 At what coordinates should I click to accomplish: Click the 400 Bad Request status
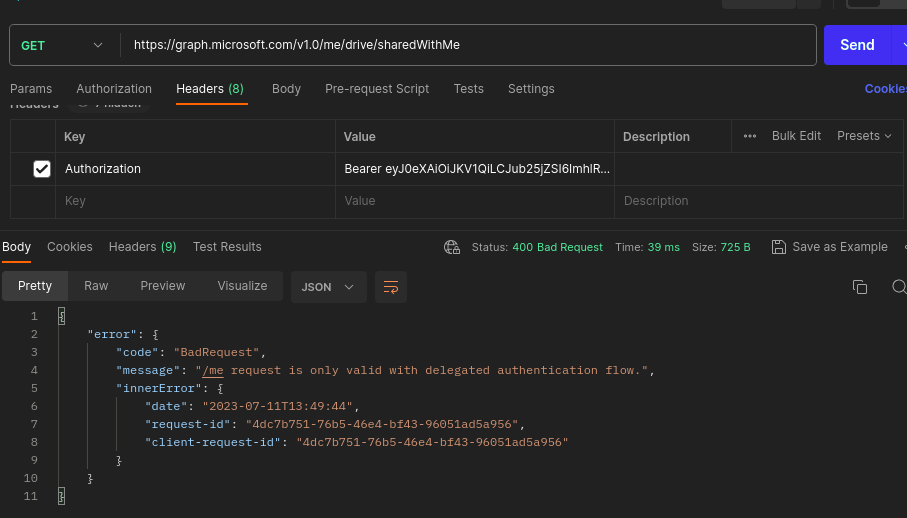click(558, 247)
